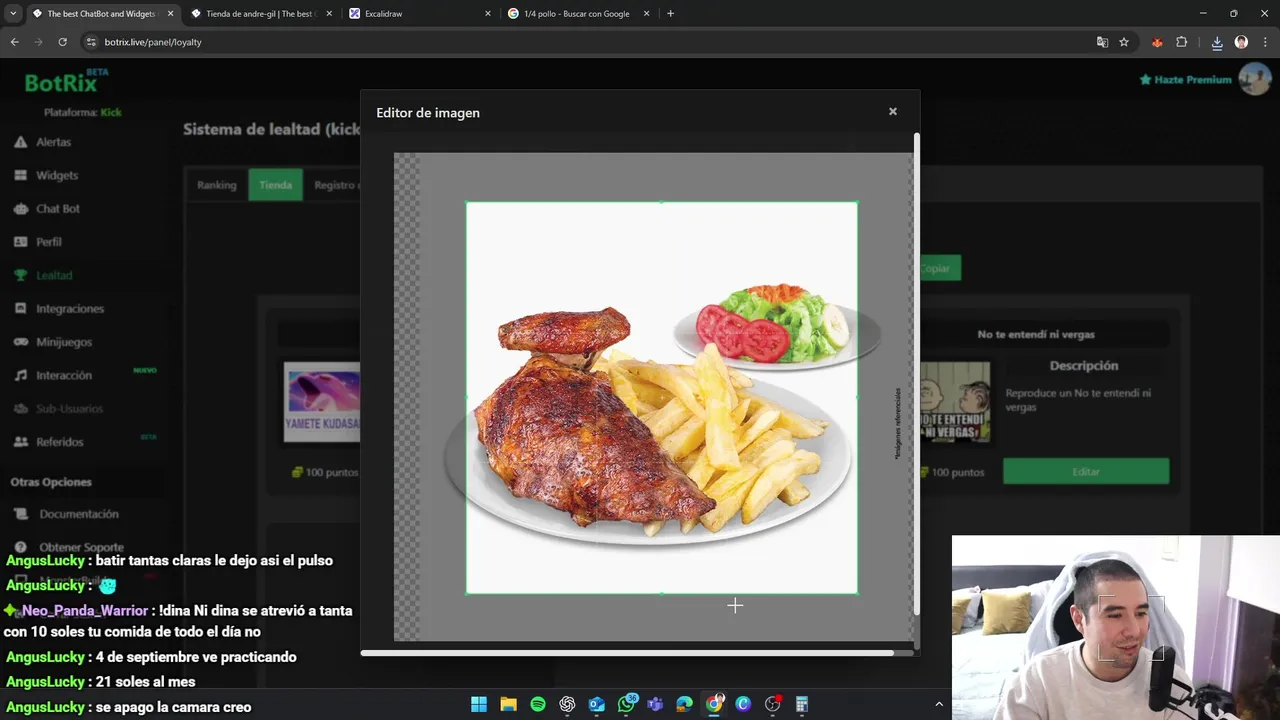Open Microsoft Teams from the taskbar
The height and width of the screenshot is (720, 1280).
(x=655, y=704)
